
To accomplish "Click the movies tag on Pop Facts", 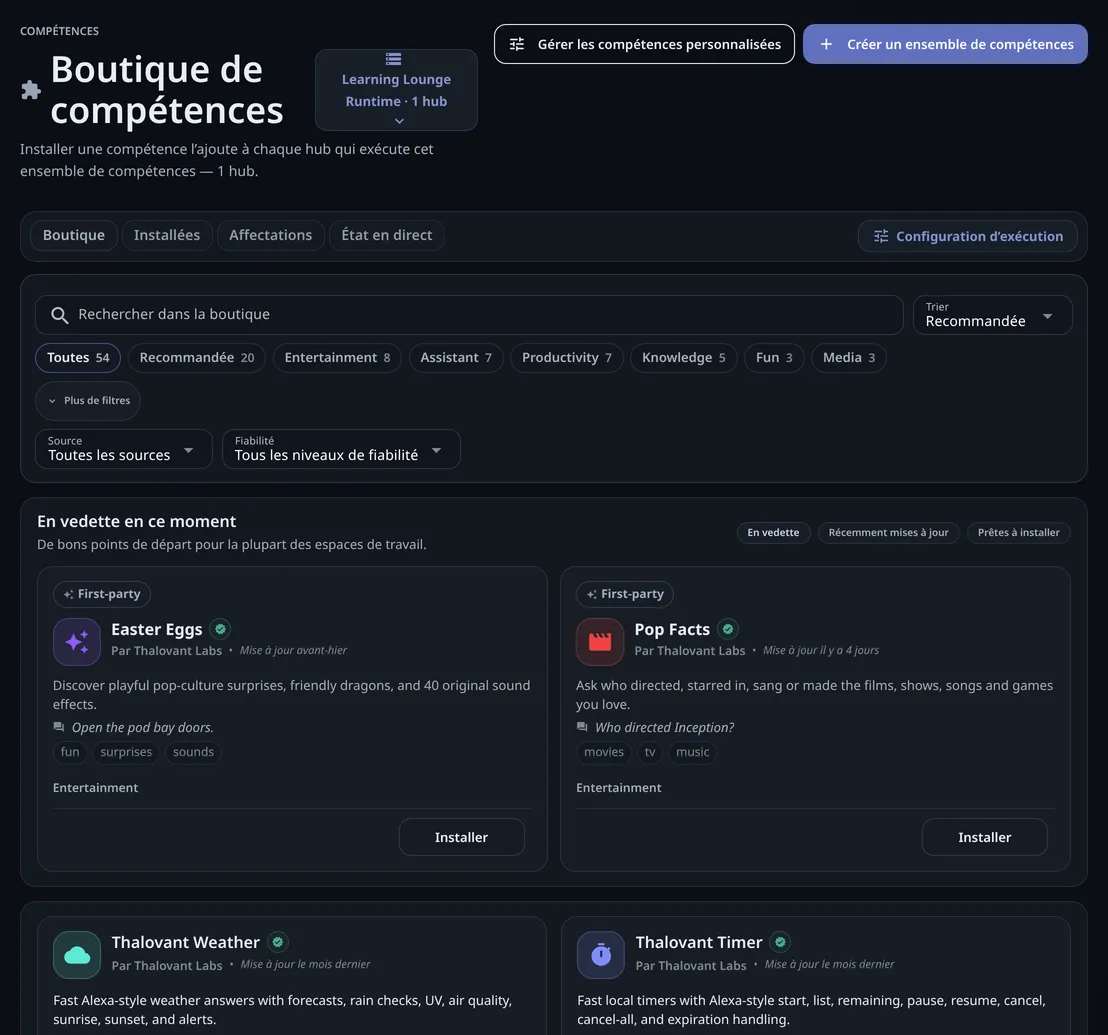I will (603, 752).
